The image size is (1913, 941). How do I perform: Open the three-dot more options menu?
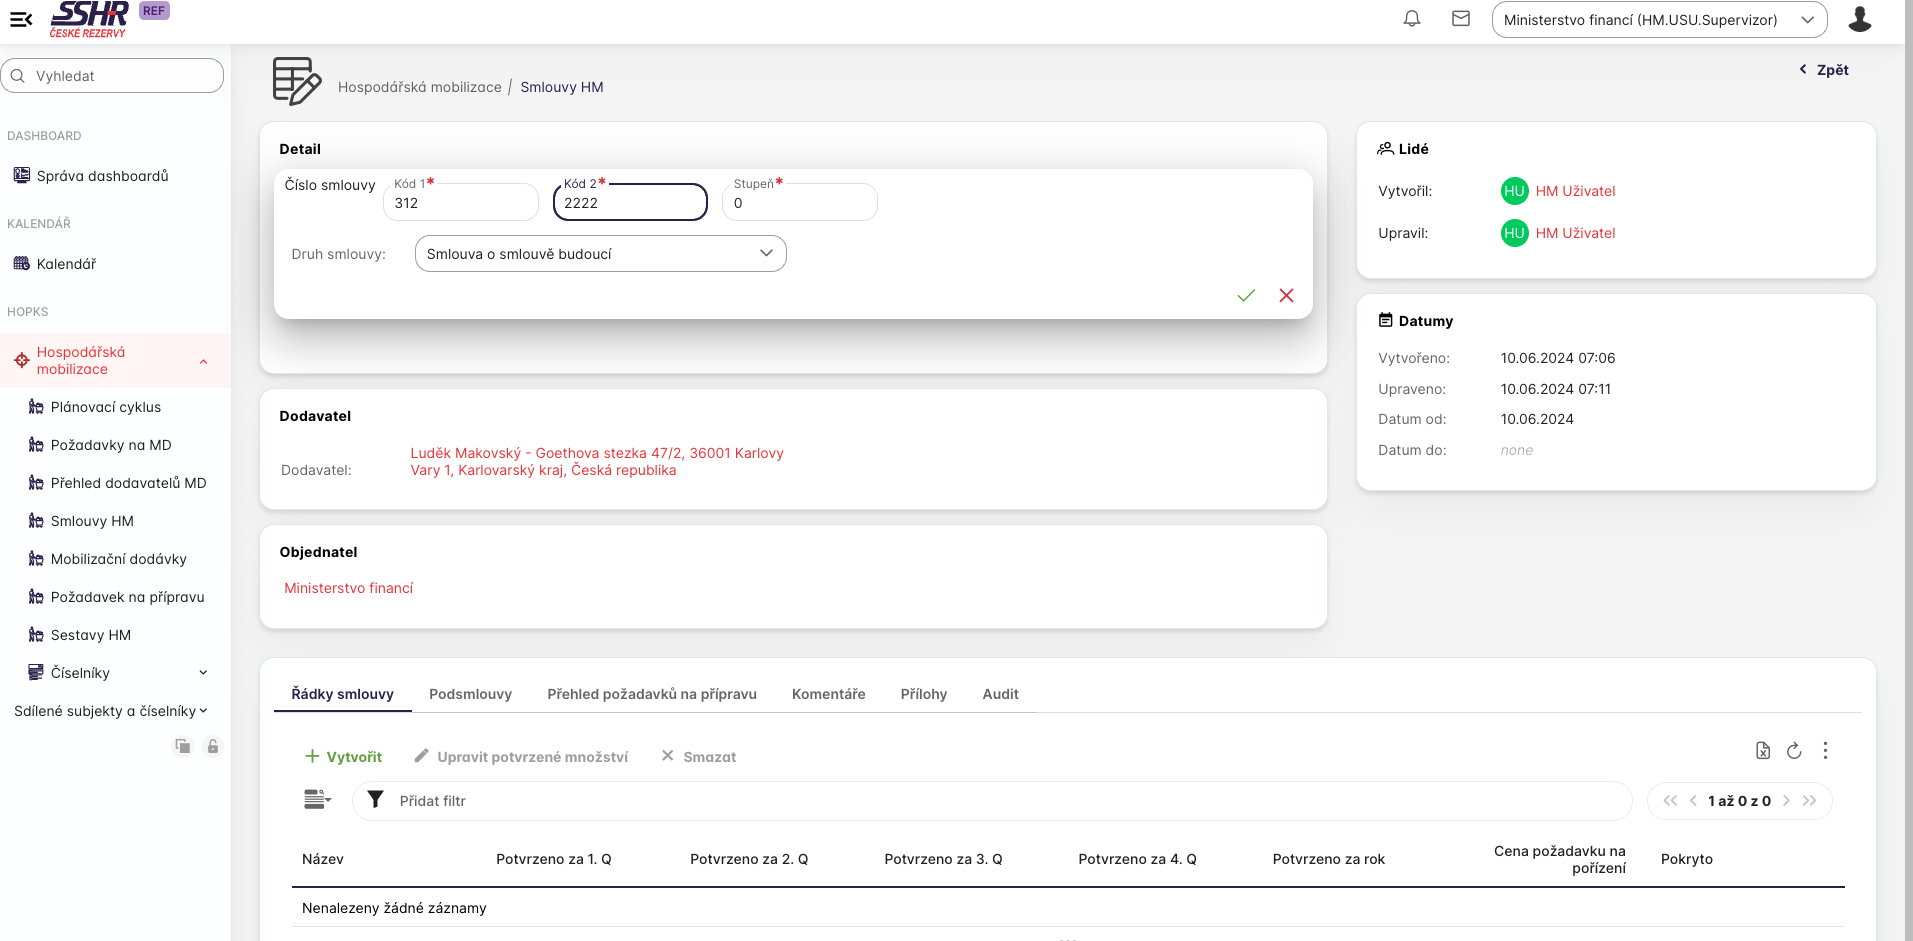1825,751
